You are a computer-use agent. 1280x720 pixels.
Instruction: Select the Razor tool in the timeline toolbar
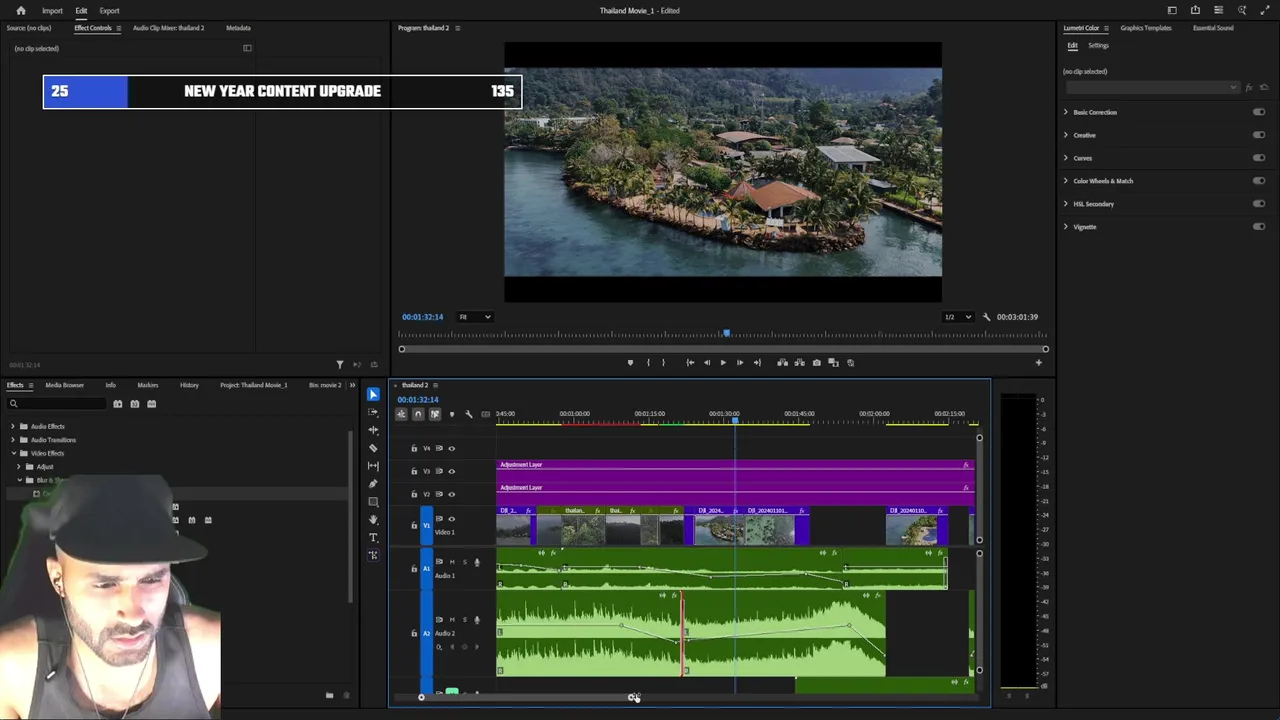click(373, 448)
